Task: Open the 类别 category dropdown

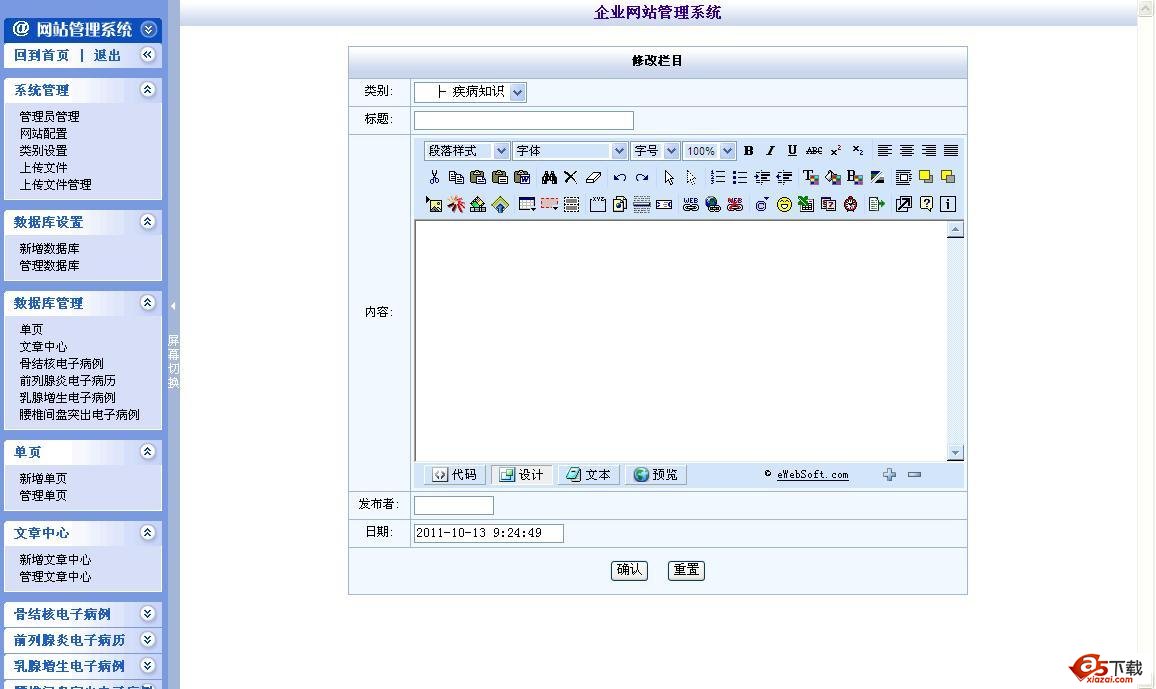Action: [517, 92]
